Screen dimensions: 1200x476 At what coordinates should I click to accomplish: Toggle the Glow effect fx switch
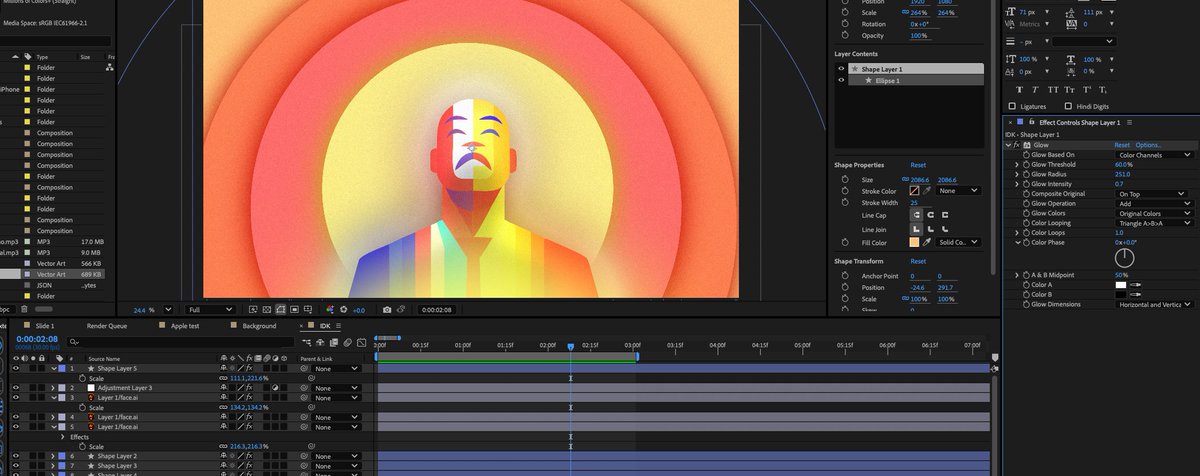[1018, 145]
